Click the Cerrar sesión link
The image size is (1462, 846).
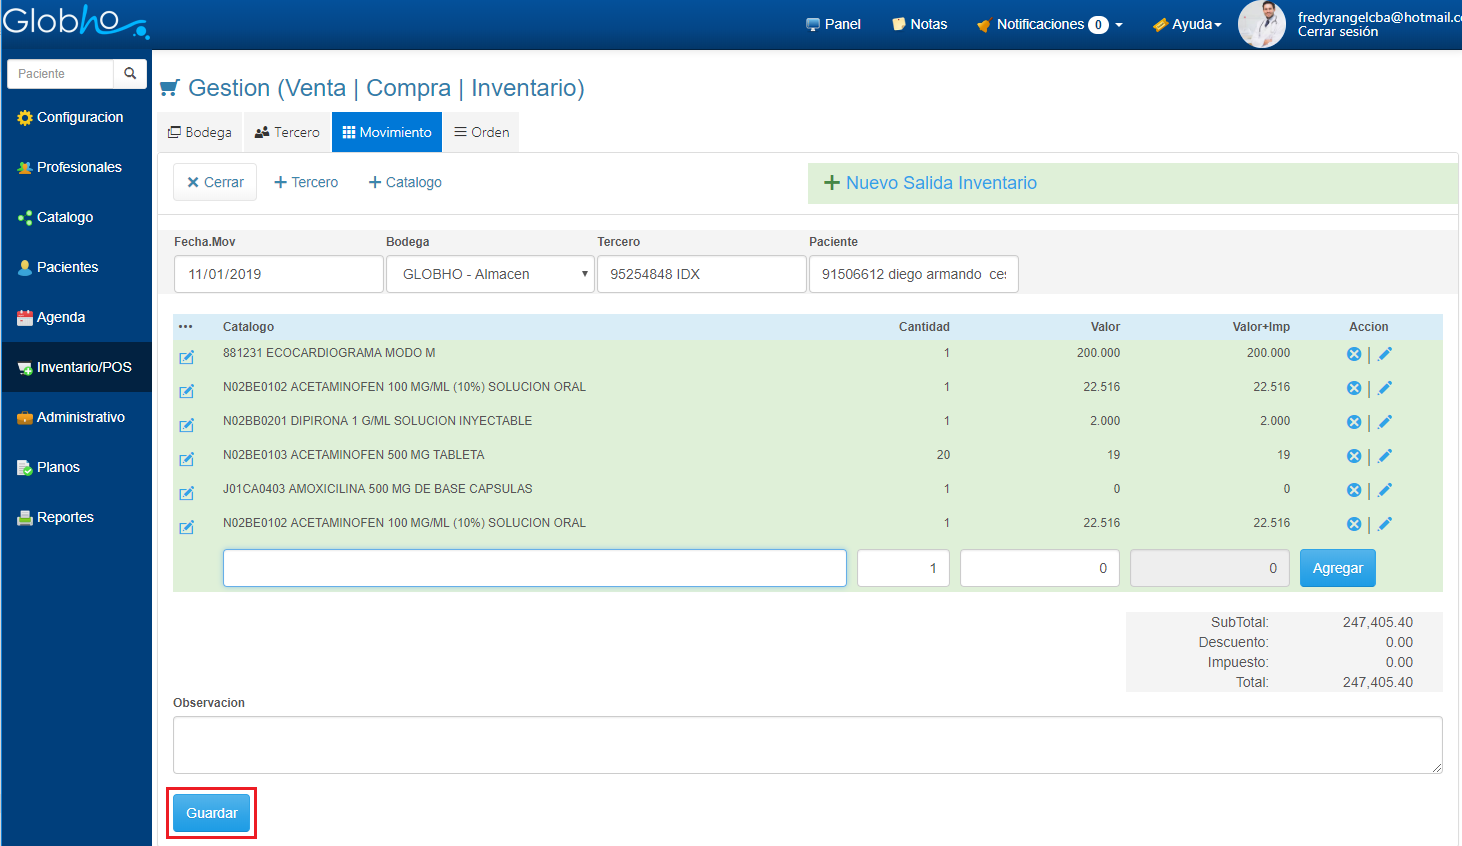[x=1337, y=32]
